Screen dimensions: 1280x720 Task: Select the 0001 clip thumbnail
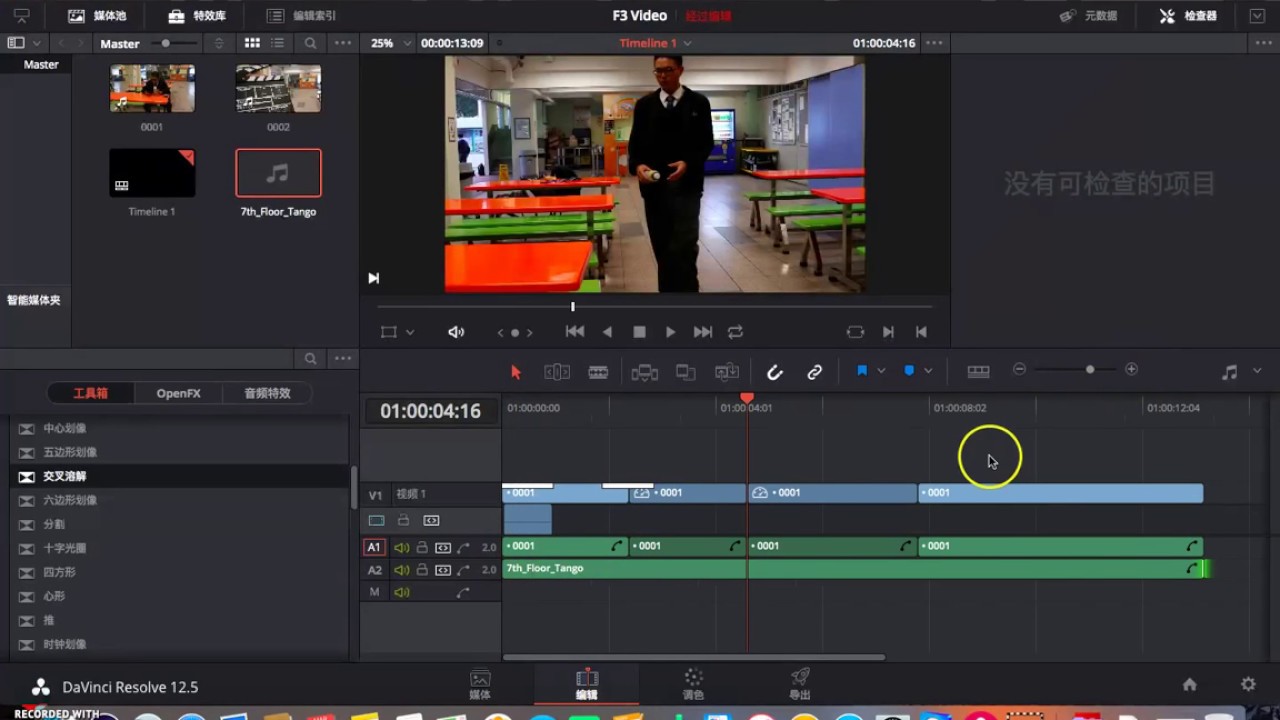point(152,88)
